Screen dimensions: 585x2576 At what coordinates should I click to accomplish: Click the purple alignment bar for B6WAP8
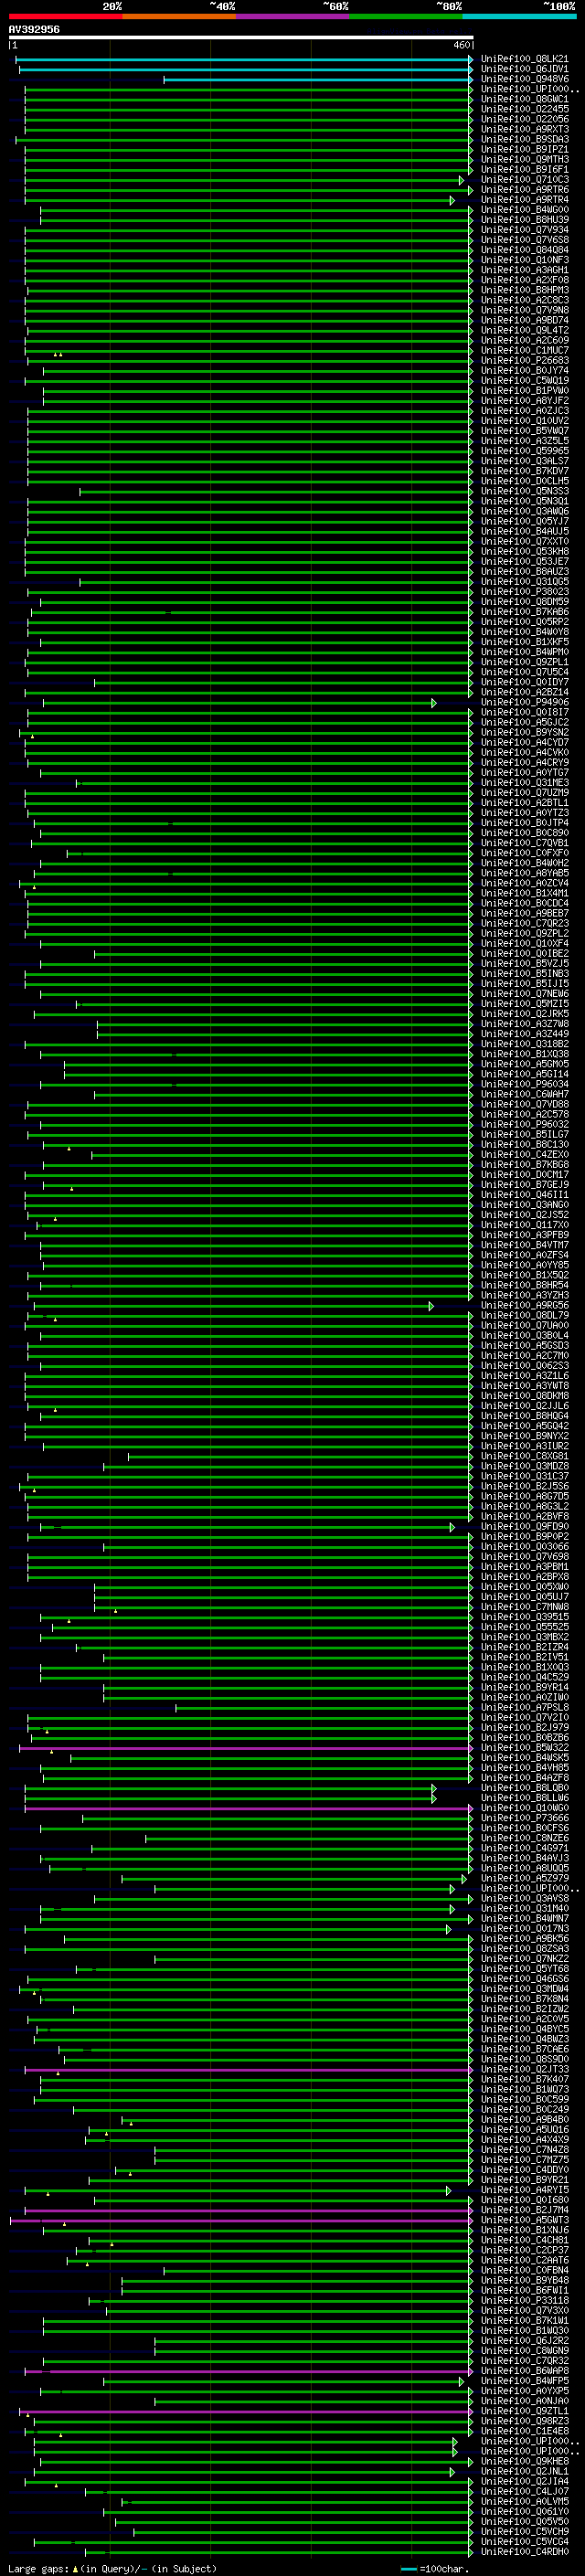(x=248, y=2371)
